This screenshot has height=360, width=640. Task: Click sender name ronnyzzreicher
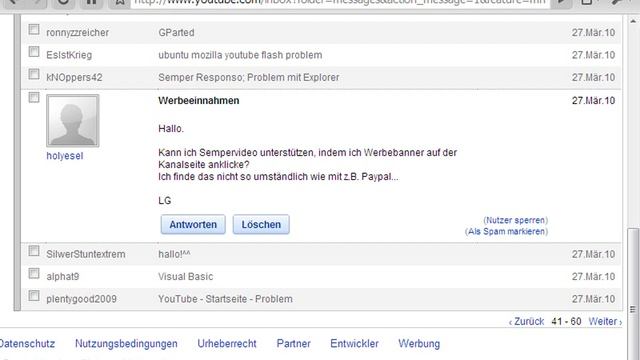(x=78, y=33)
